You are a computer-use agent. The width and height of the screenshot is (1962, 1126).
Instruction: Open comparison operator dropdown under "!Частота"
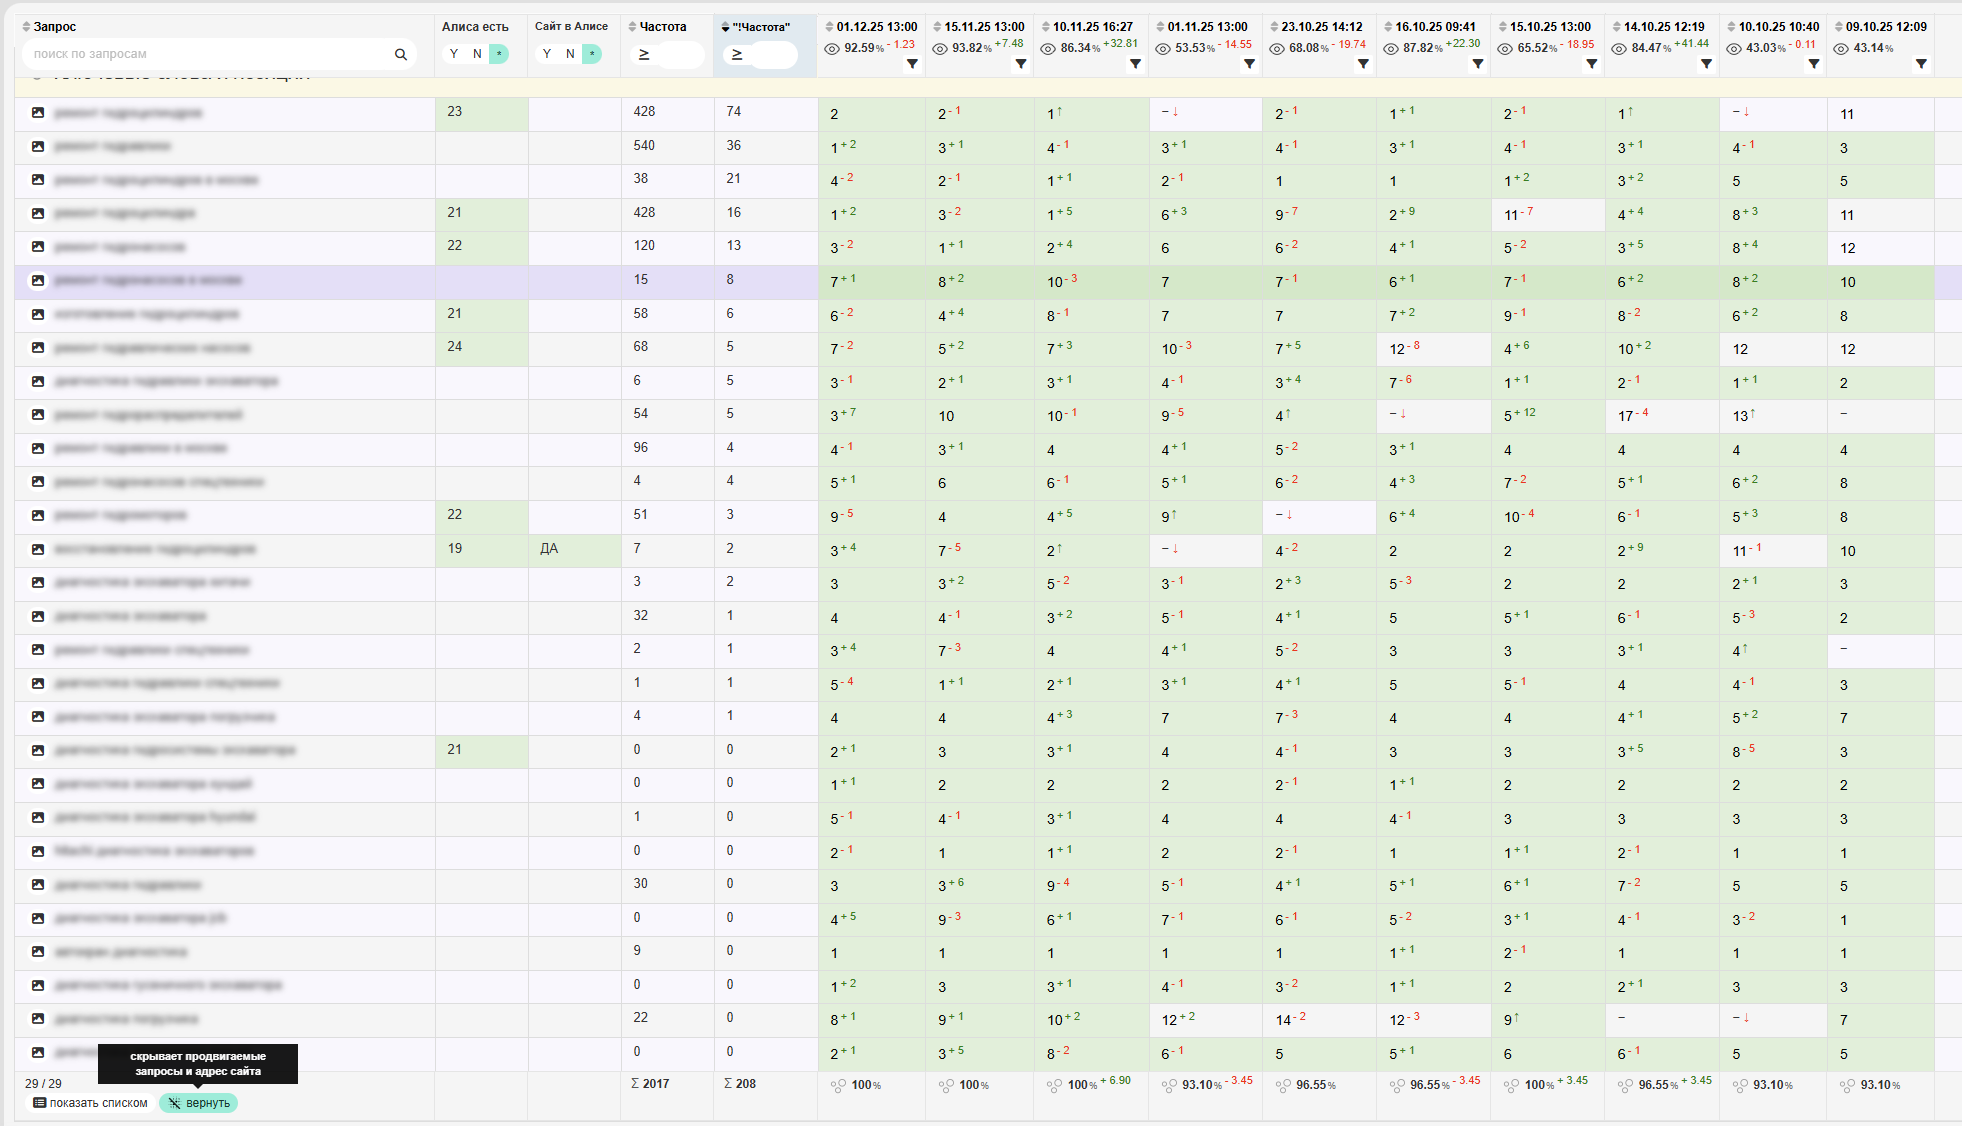point(737,54)
